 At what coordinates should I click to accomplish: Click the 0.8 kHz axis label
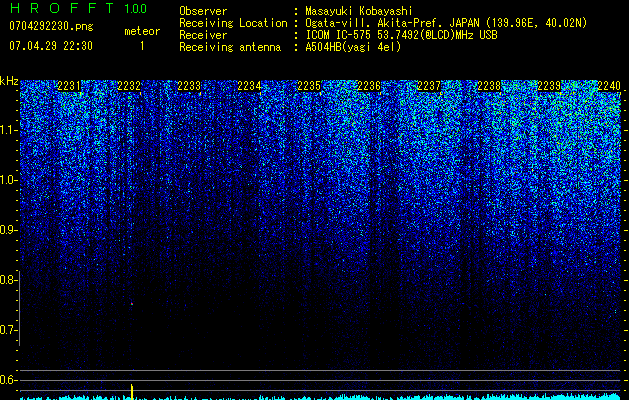[8, 280]
